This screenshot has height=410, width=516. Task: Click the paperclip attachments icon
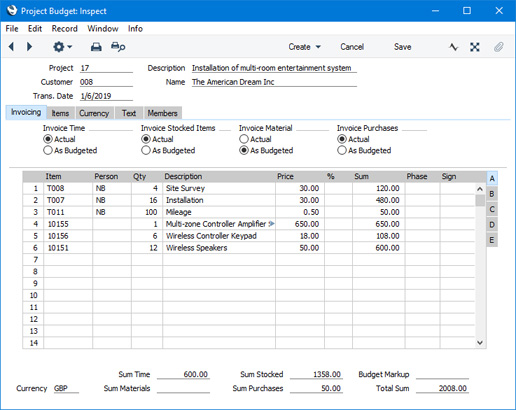(x=498, y=47)
